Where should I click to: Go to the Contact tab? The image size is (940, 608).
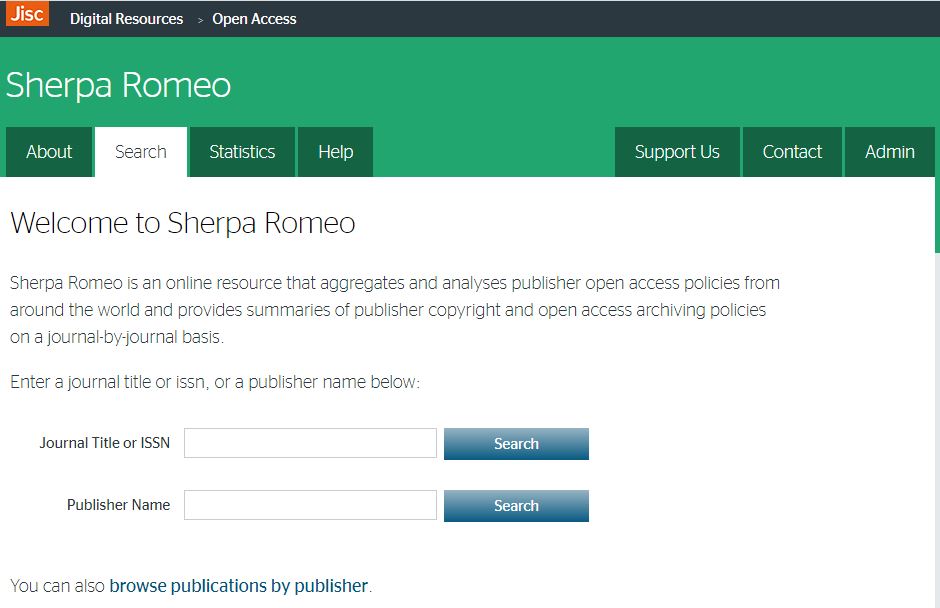[793, 152]
